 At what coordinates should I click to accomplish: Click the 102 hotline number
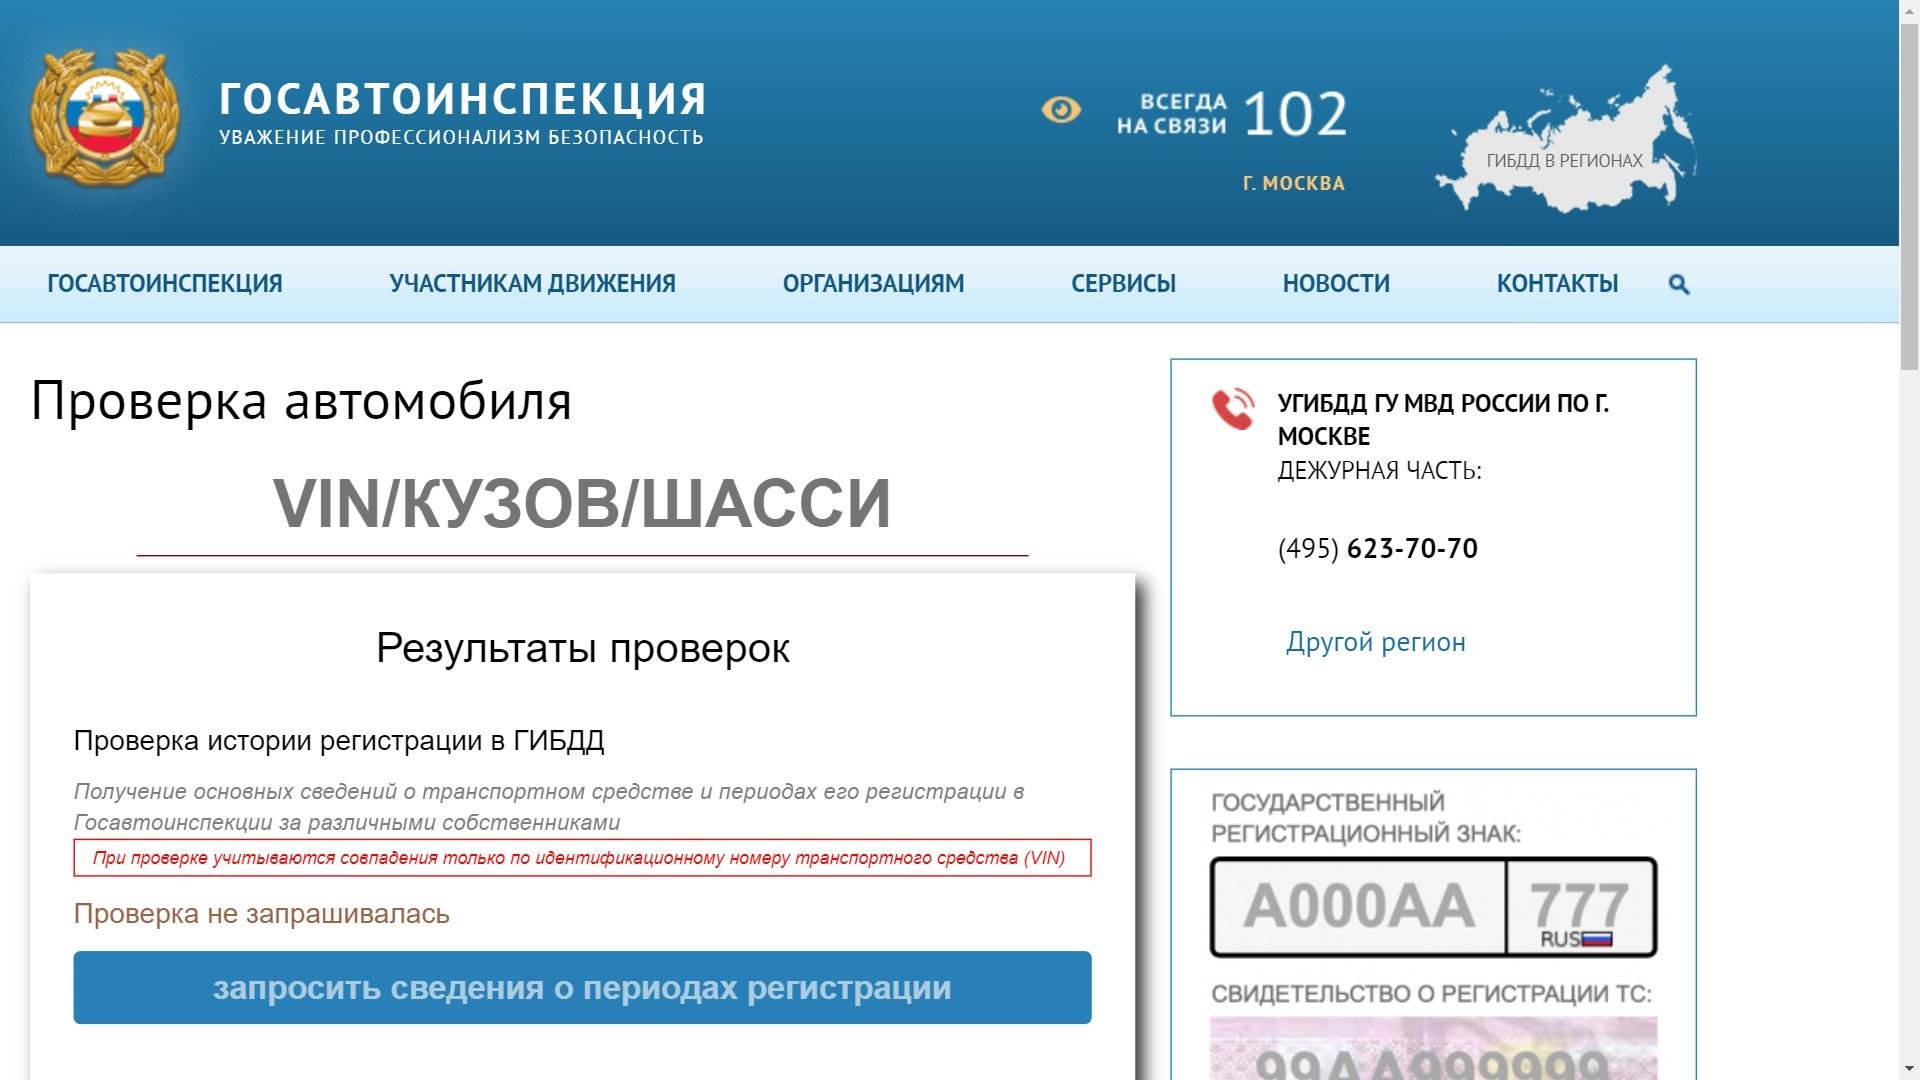[x=1295, y=115]
